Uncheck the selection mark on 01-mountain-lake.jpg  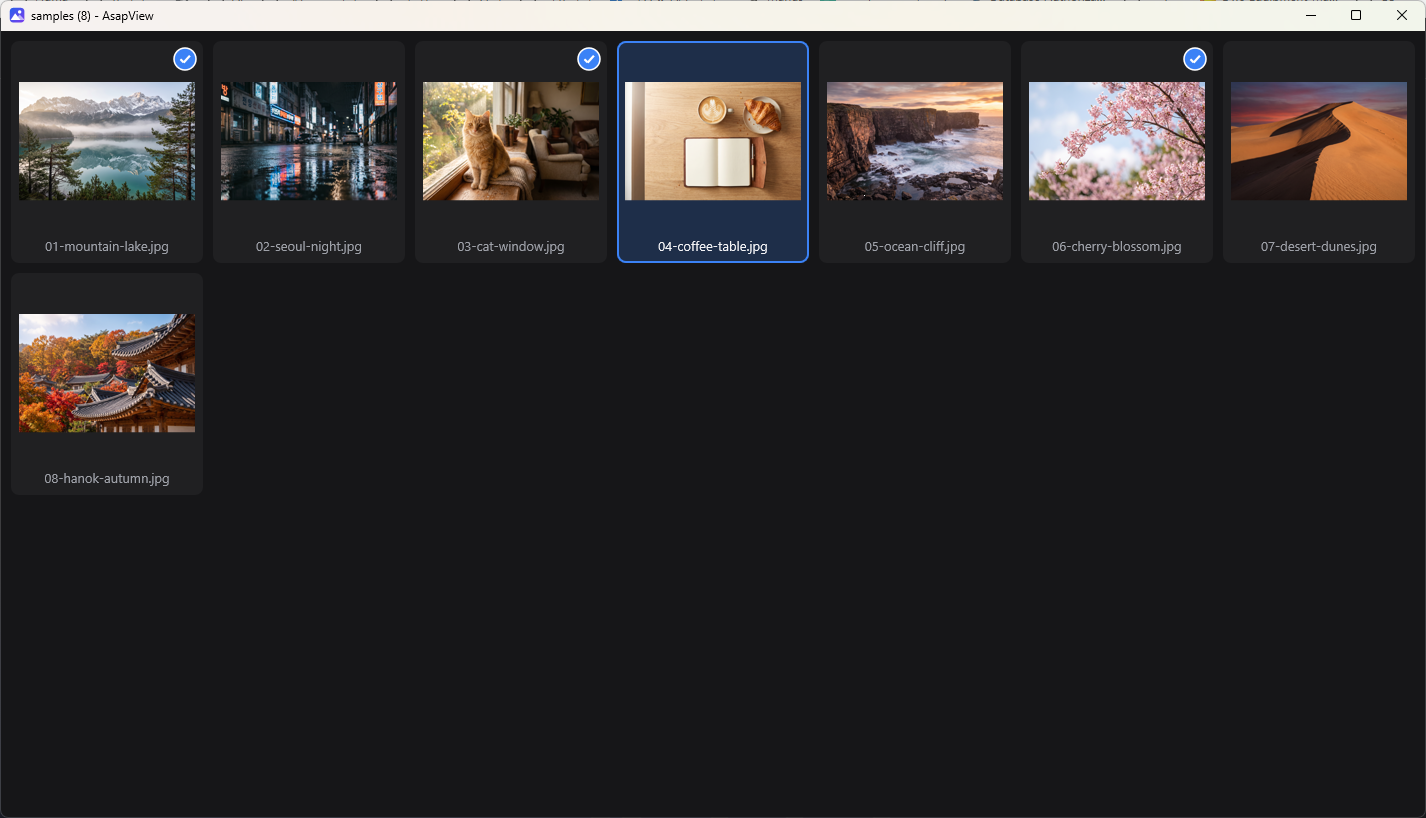click(x=185, y=59)
